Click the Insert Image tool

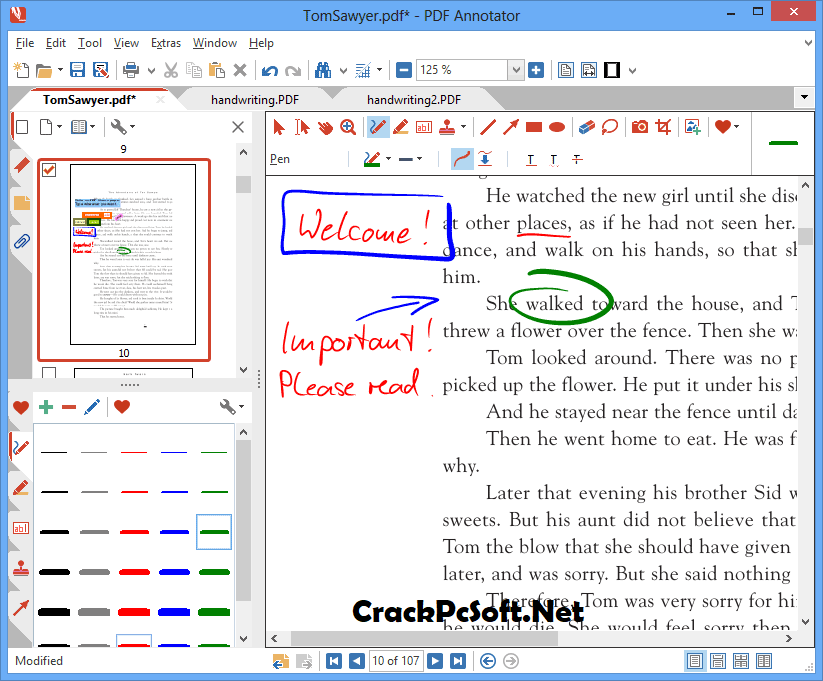pos(693,127)
